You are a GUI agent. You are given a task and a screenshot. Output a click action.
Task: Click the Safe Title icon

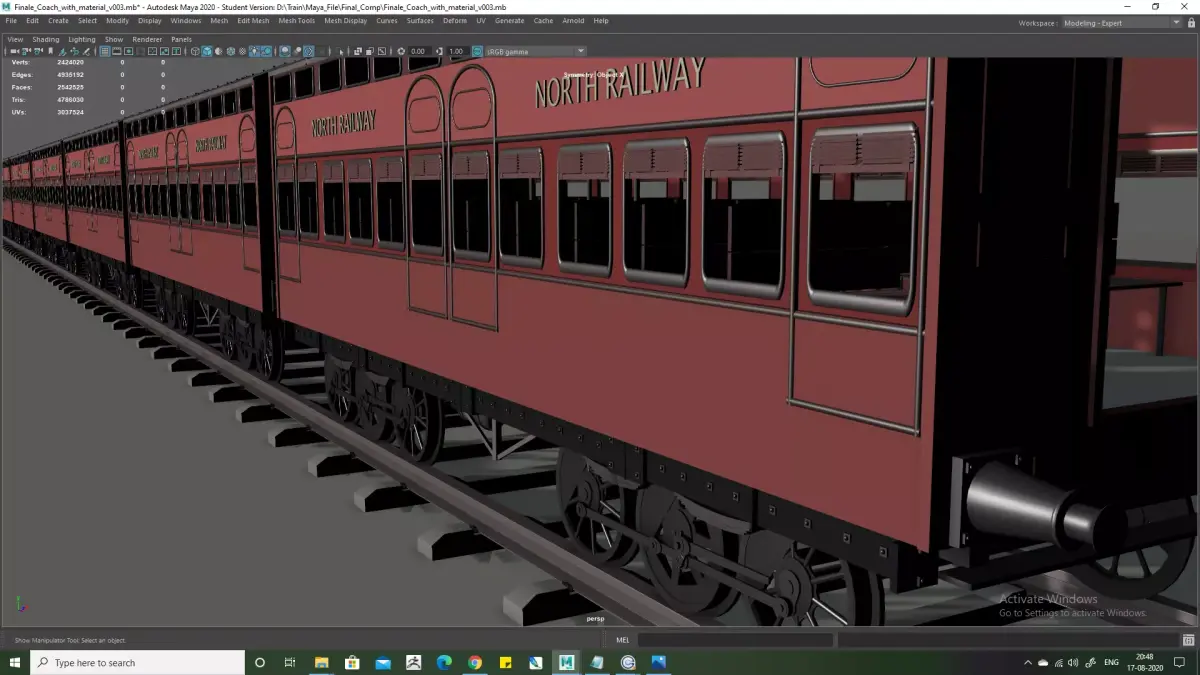[176, 51]
